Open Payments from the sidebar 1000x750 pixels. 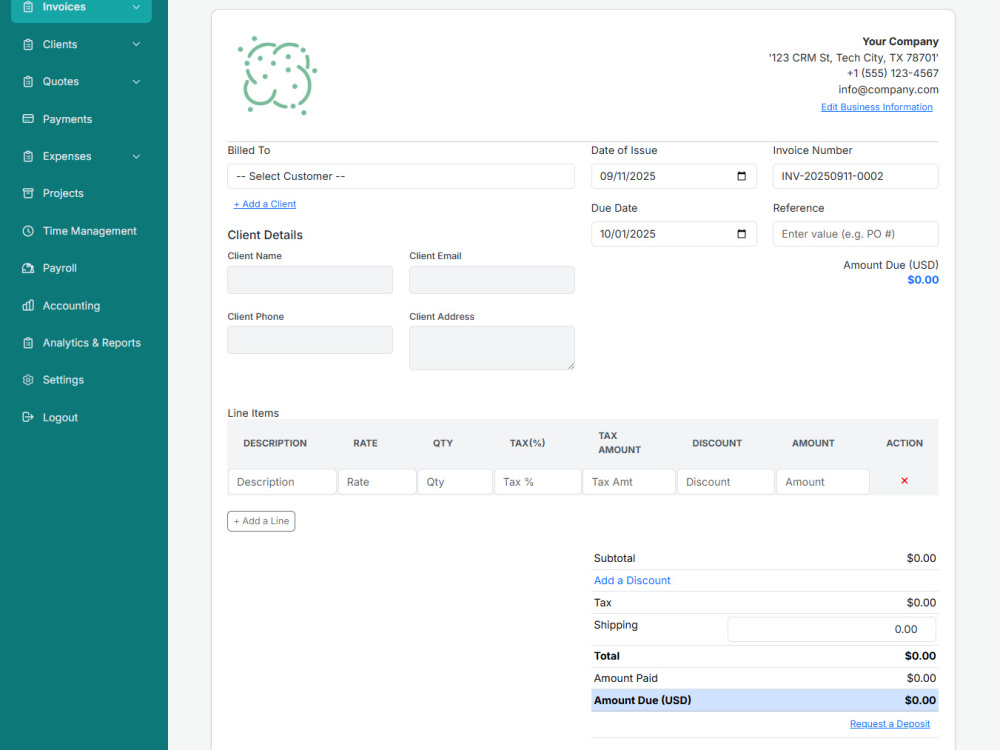point(67,119)
